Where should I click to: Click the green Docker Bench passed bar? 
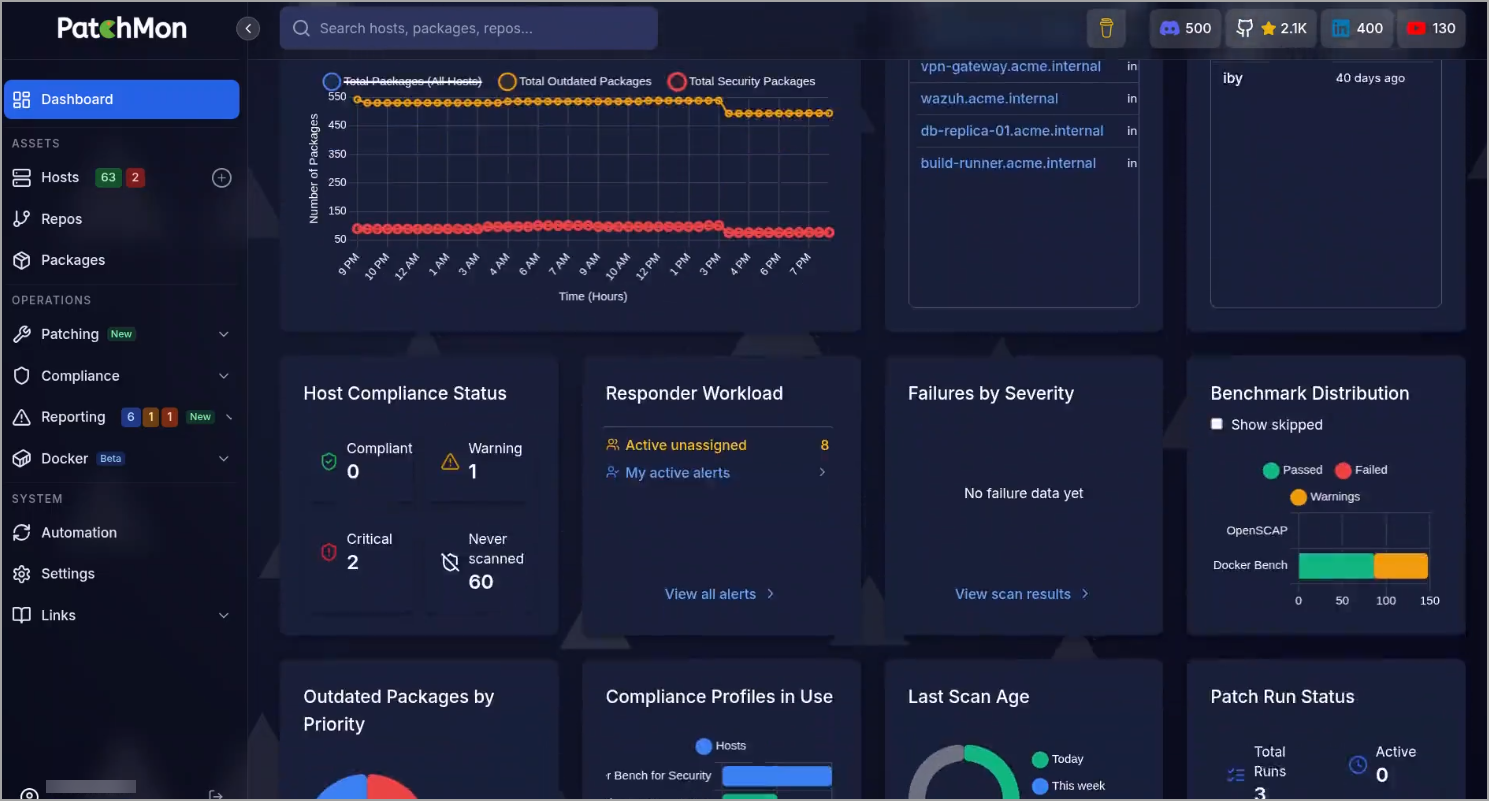1336,566
